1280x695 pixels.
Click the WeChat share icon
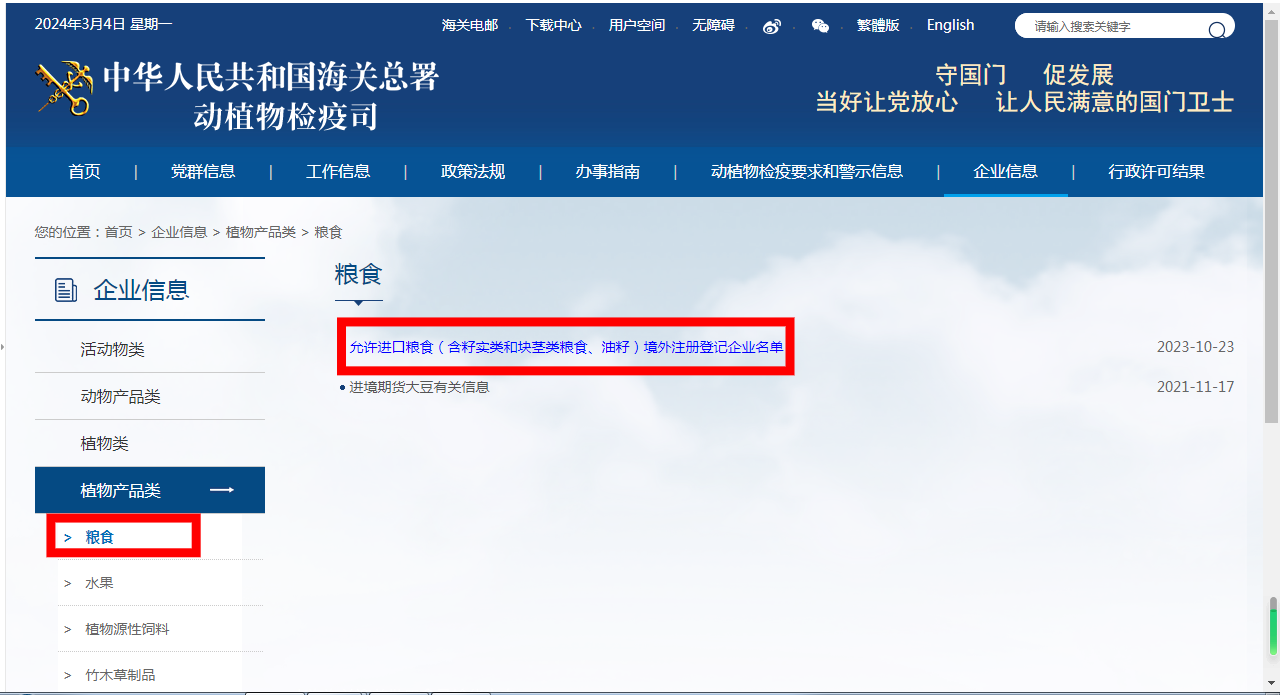[x=820, y=25]
